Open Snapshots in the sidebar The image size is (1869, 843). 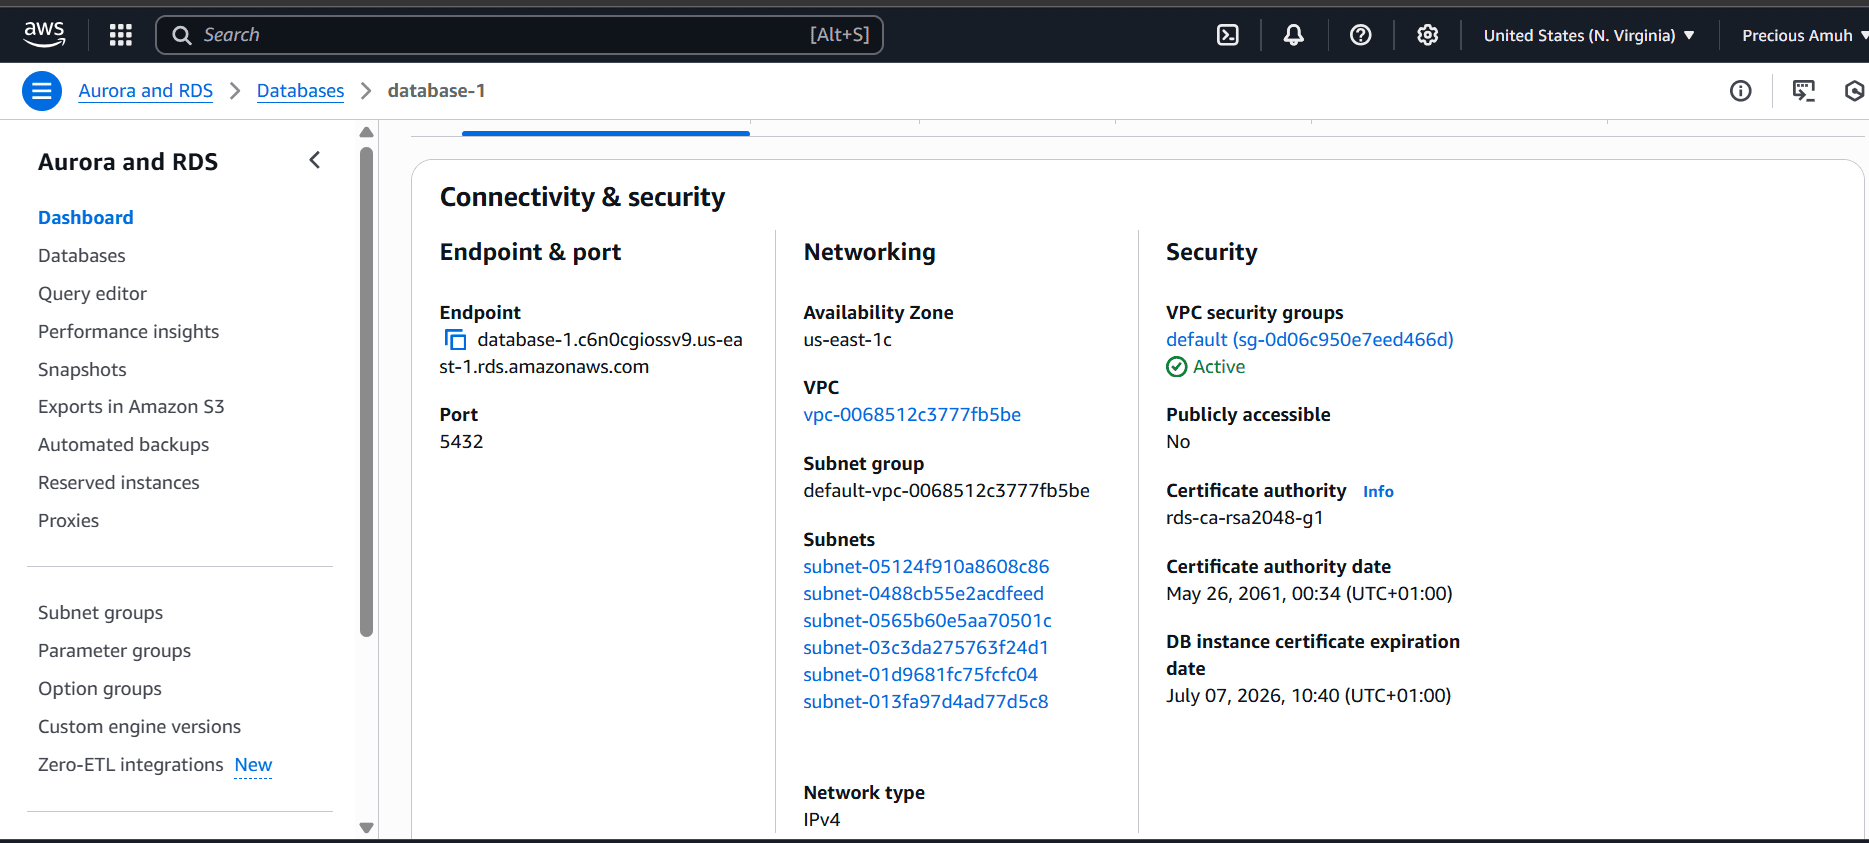tap(82, 370)
